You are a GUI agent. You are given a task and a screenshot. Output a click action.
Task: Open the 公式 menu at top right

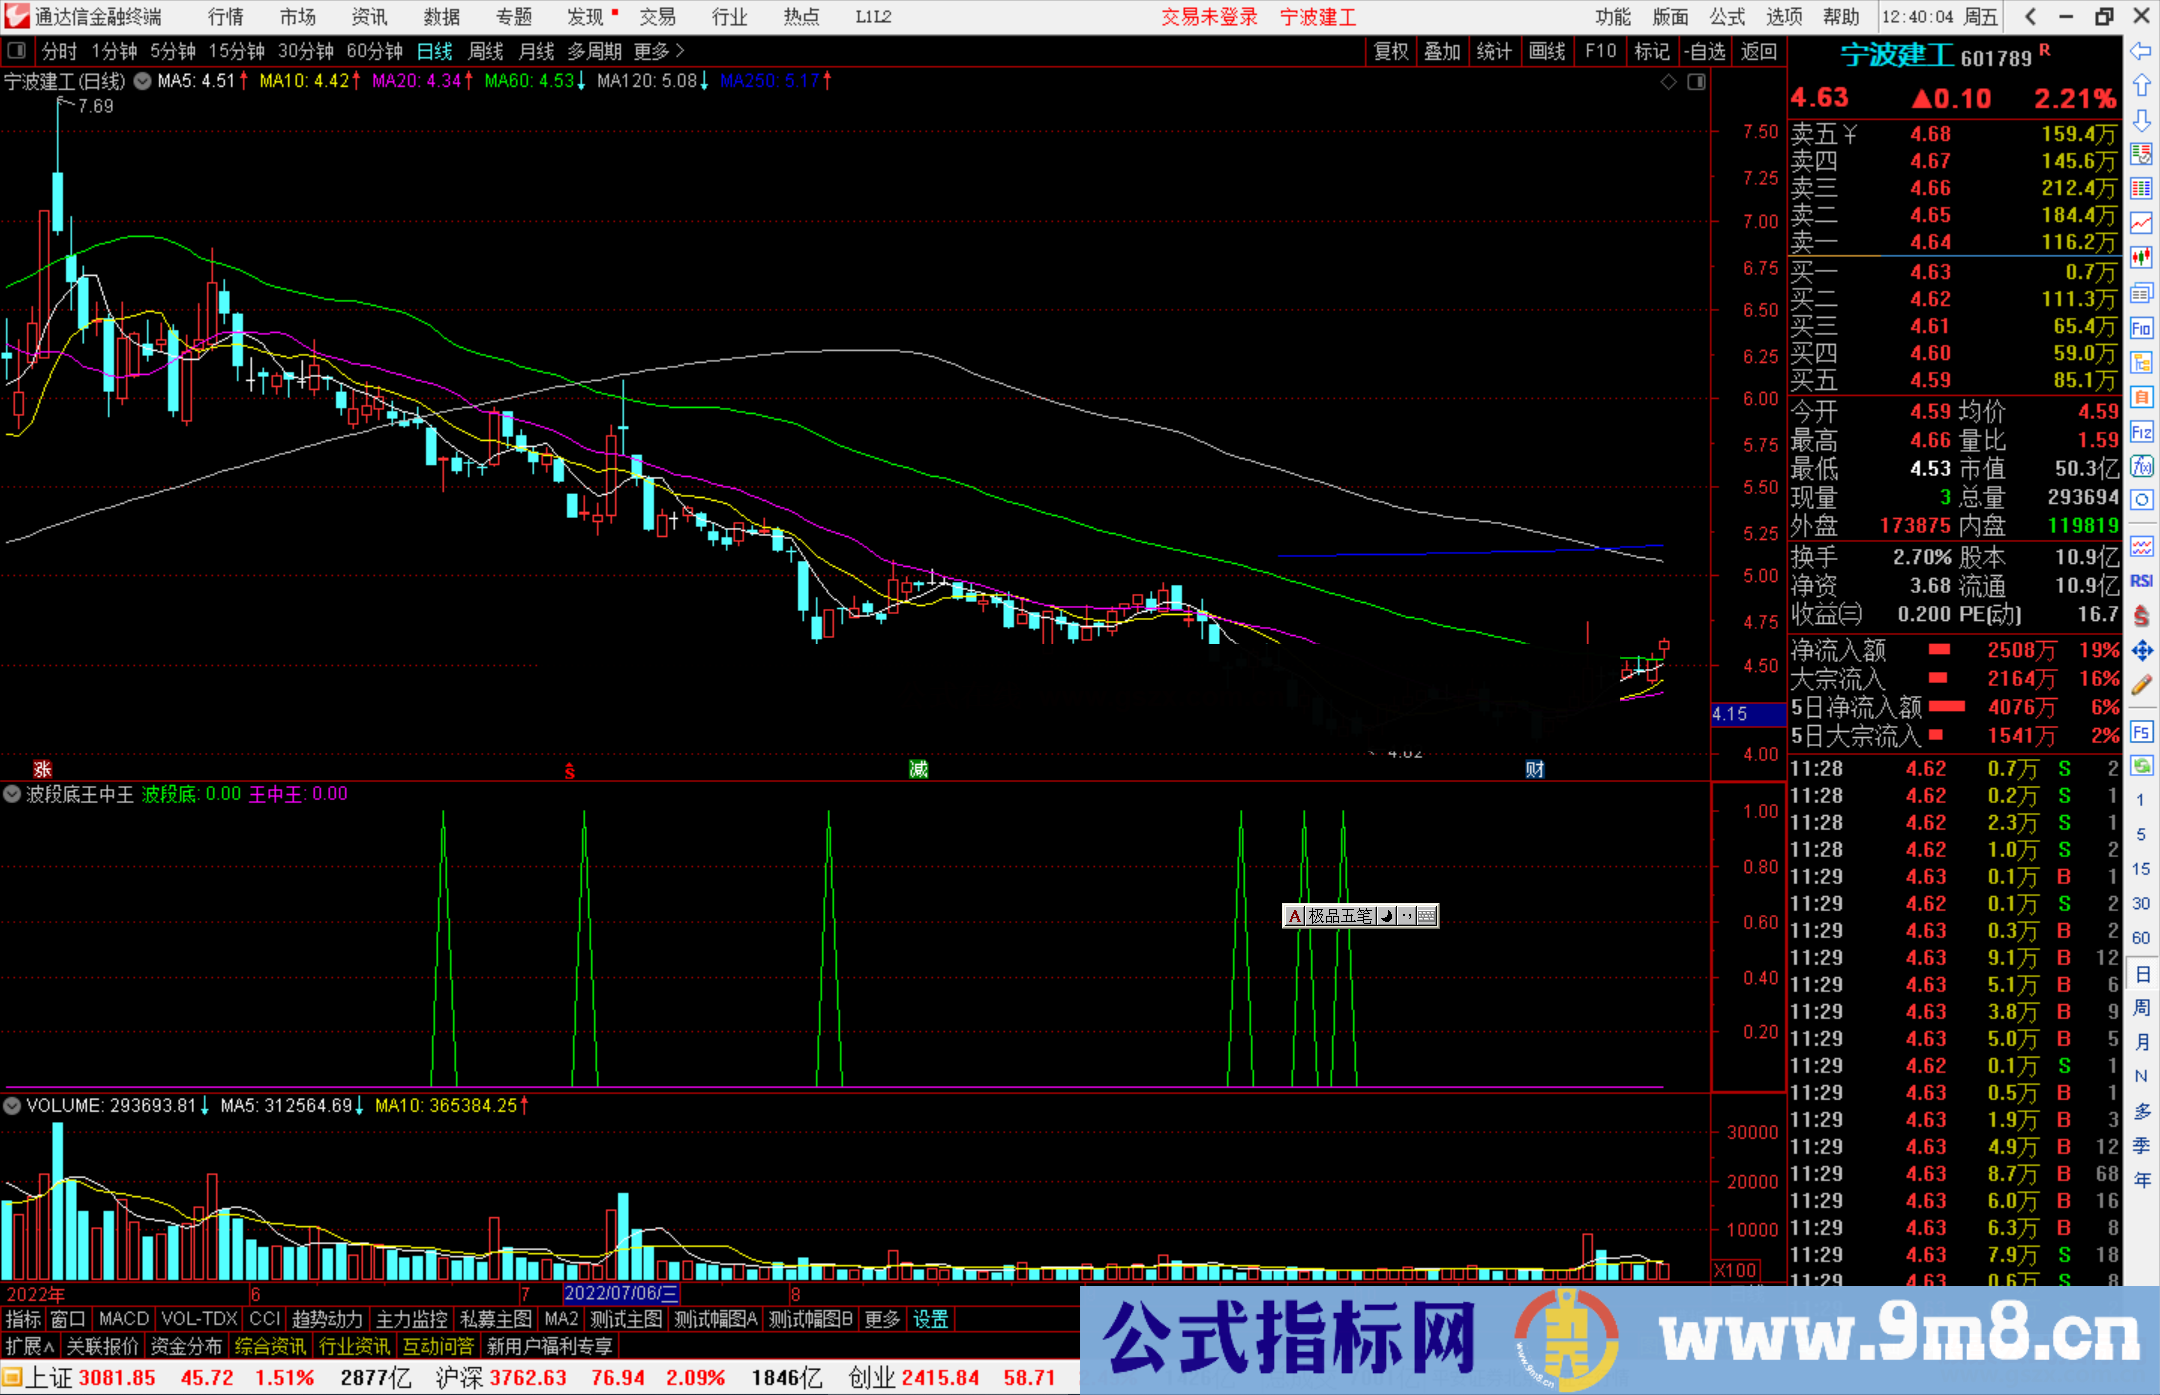click(x=1727, y=17)
